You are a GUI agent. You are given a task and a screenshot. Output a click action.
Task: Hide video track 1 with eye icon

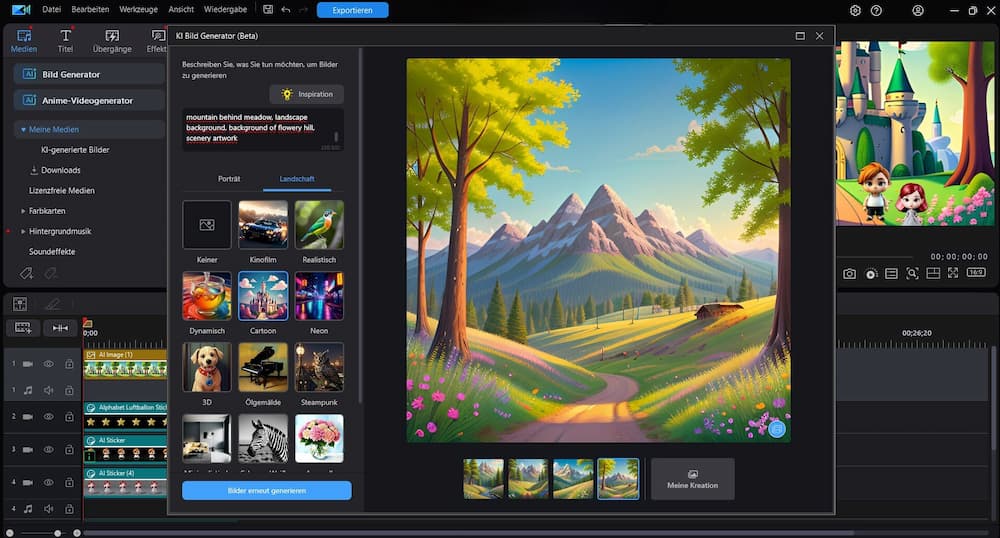coord(48,364)
